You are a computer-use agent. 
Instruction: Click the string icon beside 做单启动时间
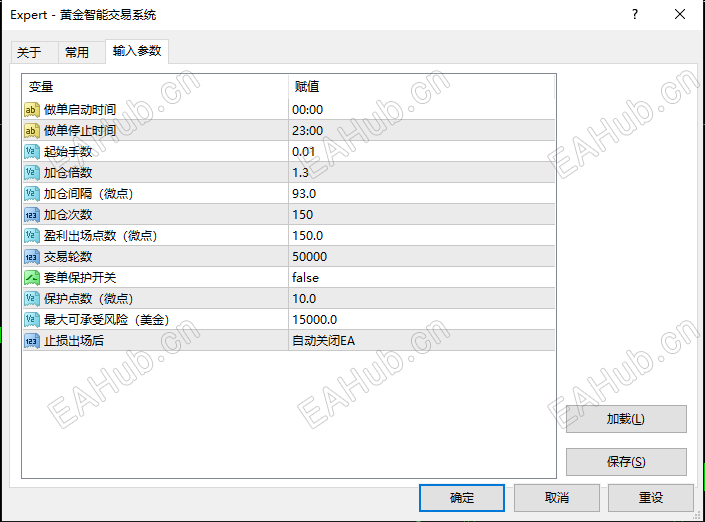click(x=31, y=110)
